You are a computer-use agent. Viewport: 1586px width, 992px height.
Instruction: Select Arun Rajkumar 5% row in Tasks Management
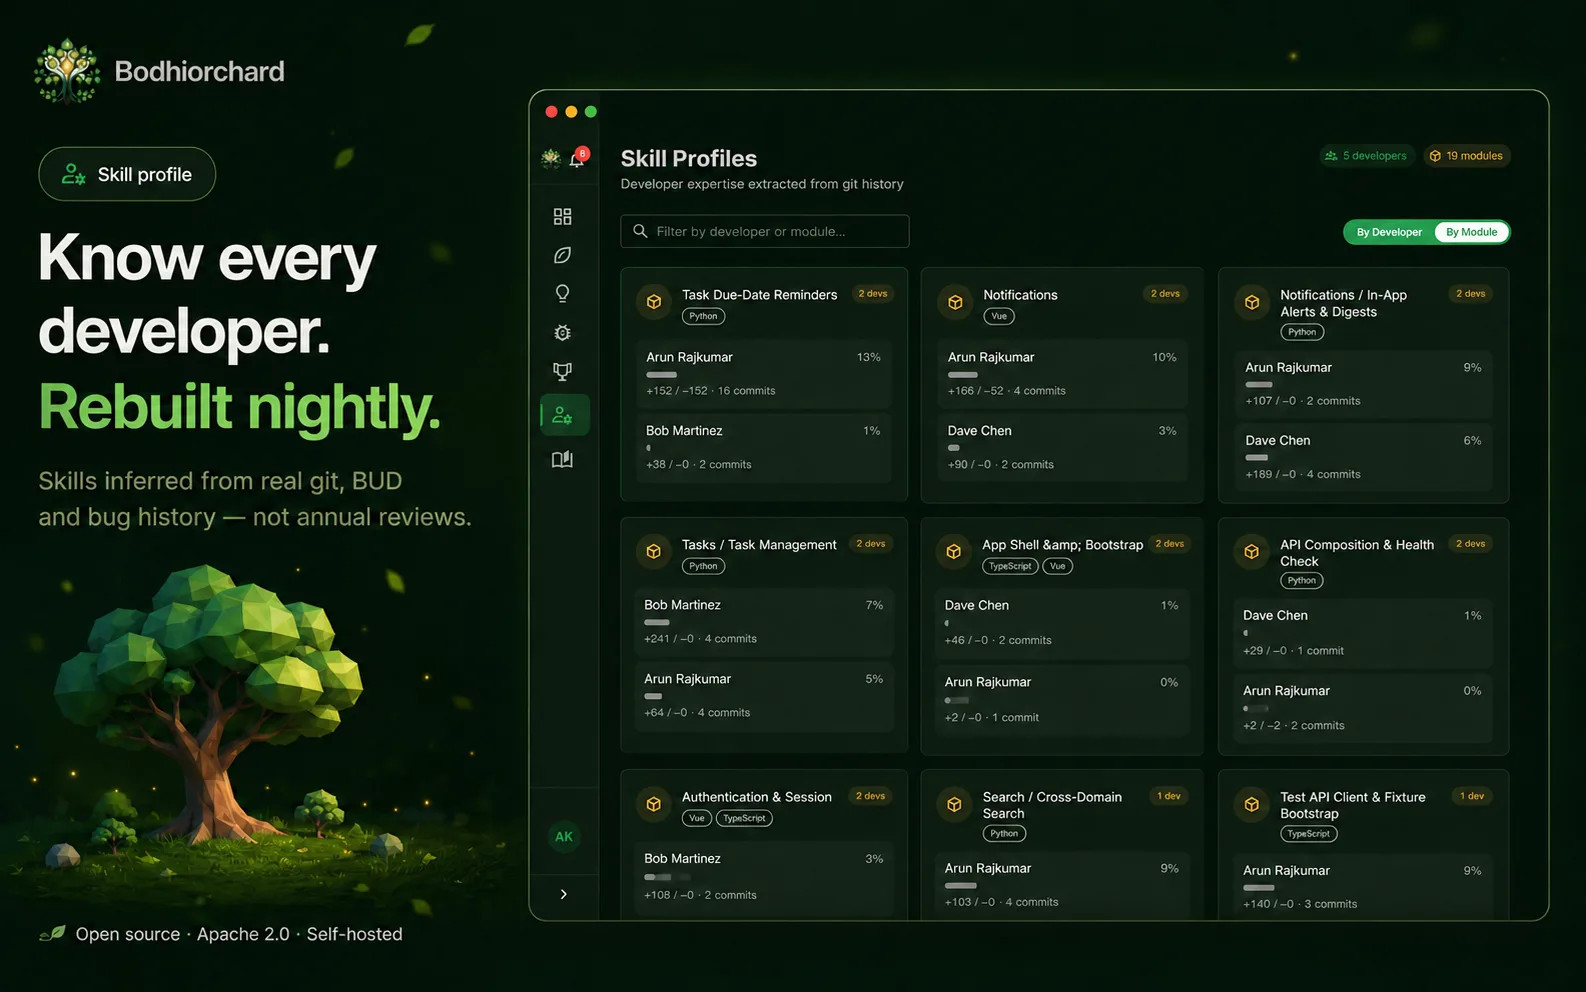click(764, 695)
